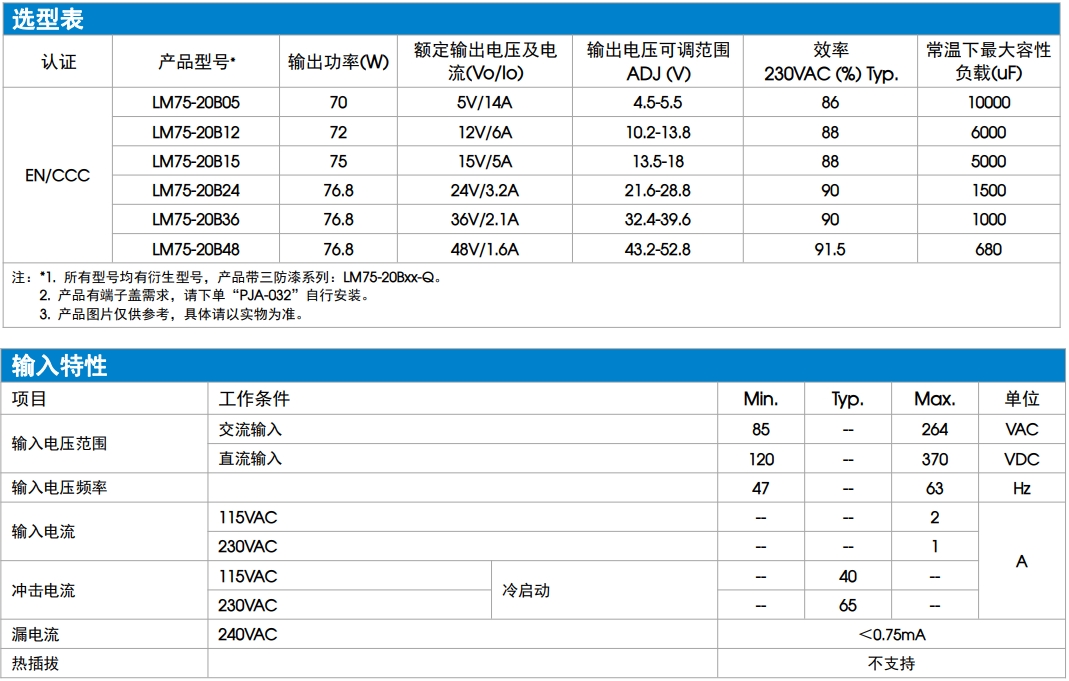
Task: Select the 冷启动 cell
Action: click(x=526, y=591)
